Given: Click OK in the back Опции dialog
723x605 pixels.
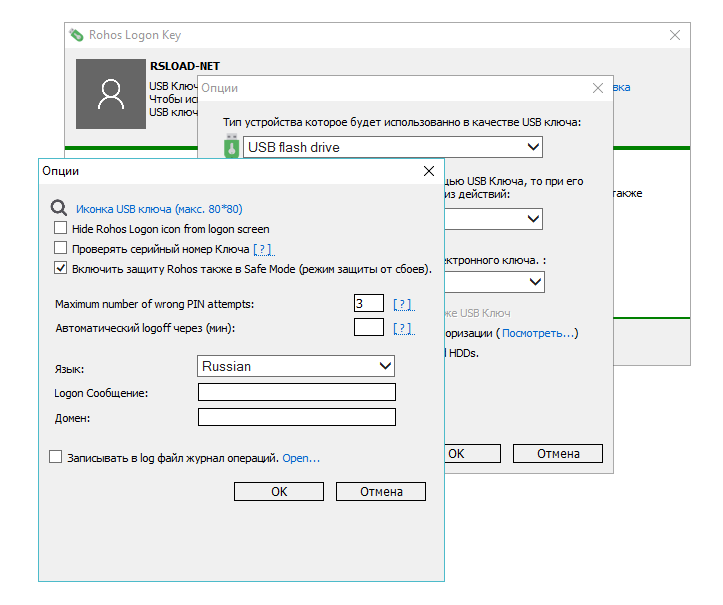Looking at the screenshot, I should click(473, 454).
